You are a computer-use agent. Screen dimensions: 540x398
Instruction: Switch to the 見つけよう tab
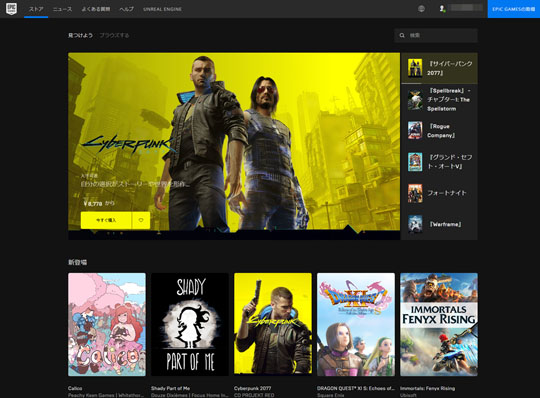click(80, 35)
